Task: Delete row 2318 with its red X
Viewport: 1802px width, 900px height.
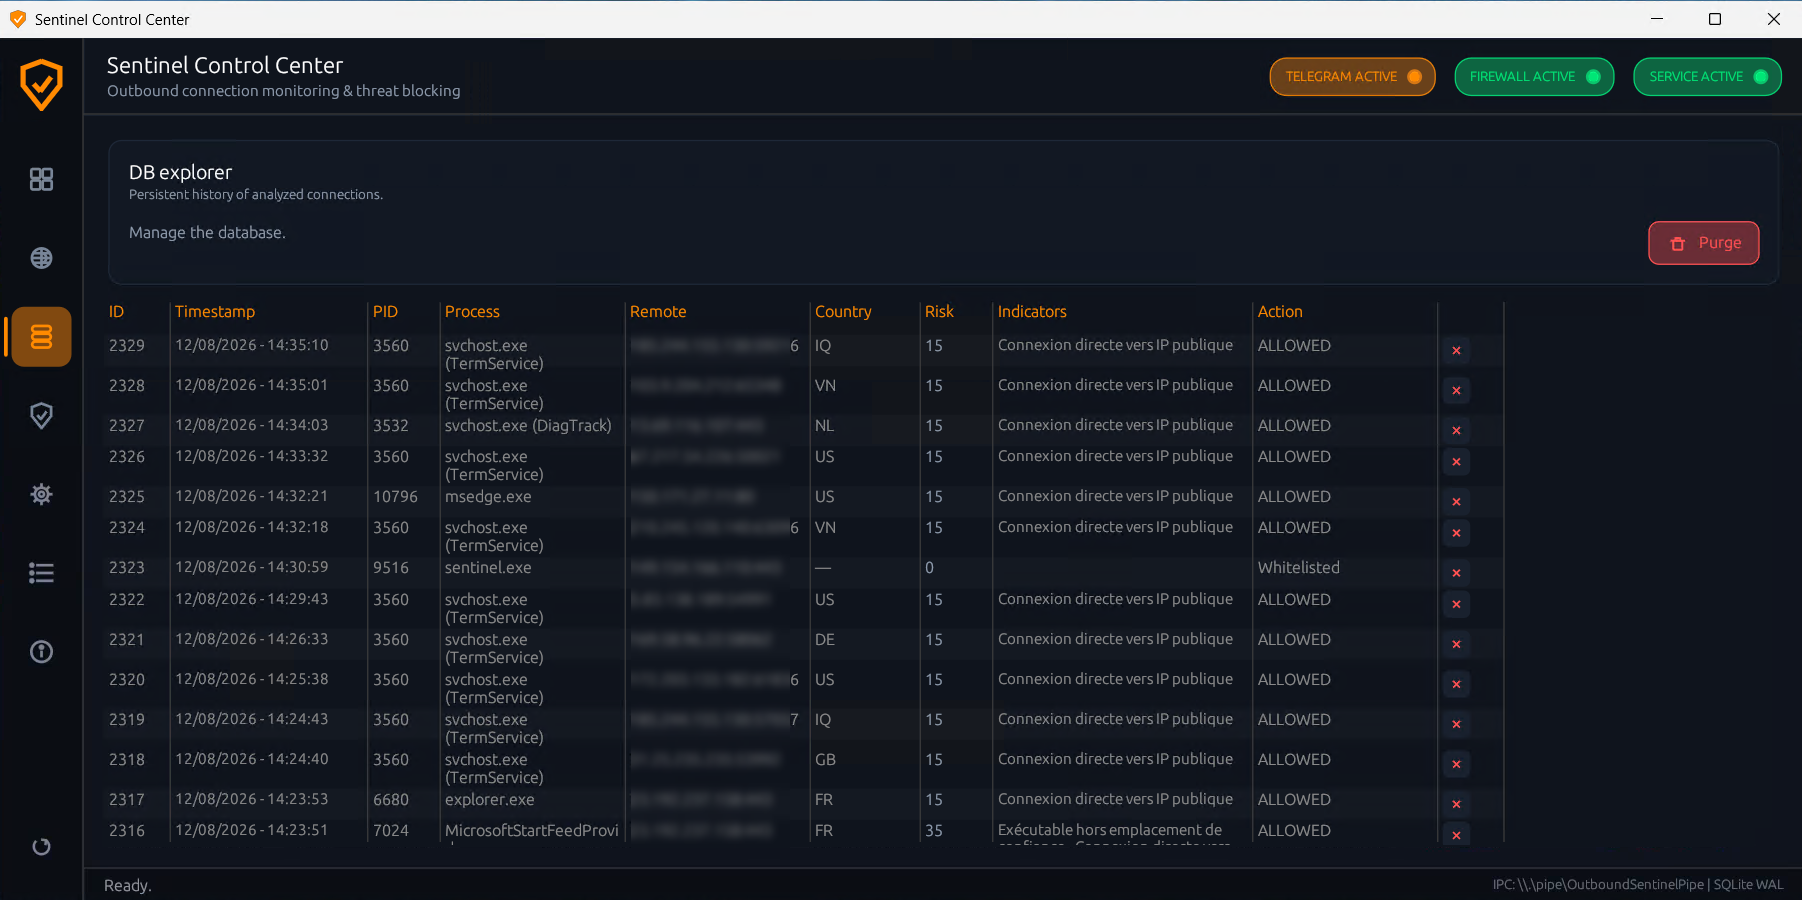Action: point(1456,764)
